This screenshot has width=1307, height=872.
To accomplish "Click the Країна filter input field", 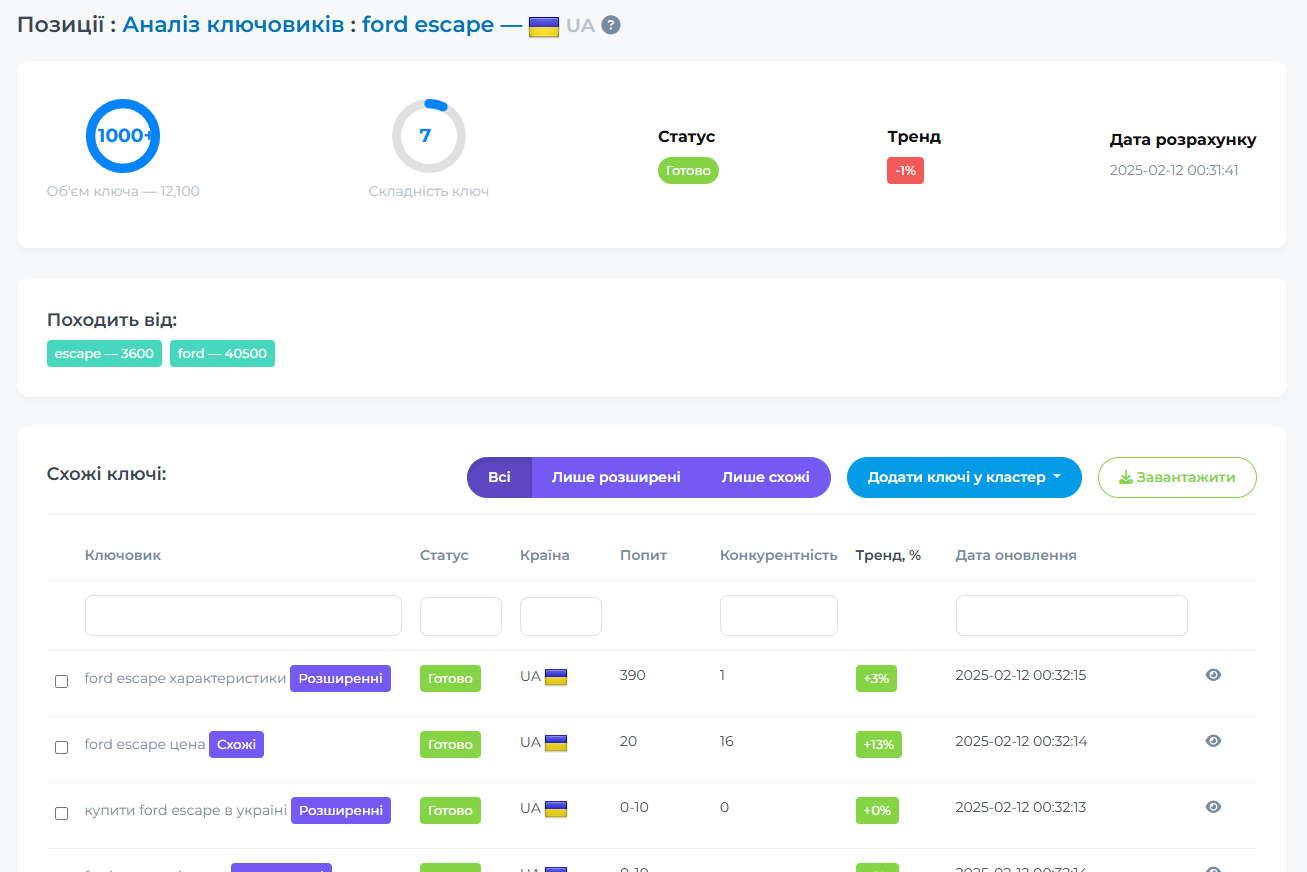I will tap(561, 616).
